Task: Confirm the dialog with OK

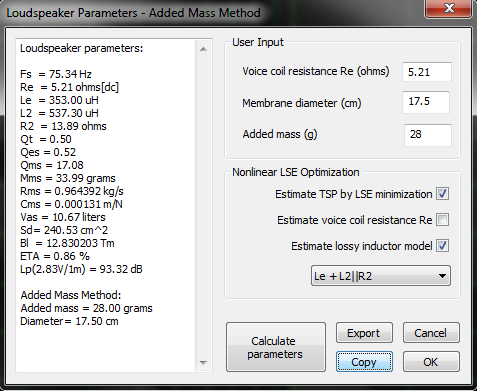Action: 431,362
